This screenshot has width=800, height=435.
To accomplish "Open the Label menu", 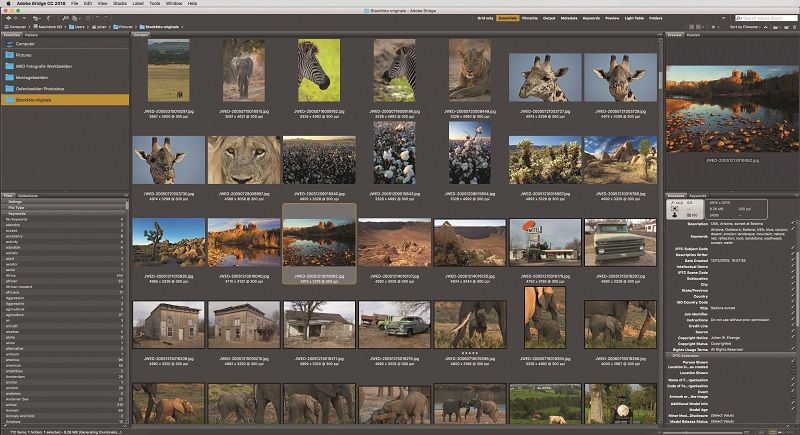I will pyautogui.click(x=138, y=3).
